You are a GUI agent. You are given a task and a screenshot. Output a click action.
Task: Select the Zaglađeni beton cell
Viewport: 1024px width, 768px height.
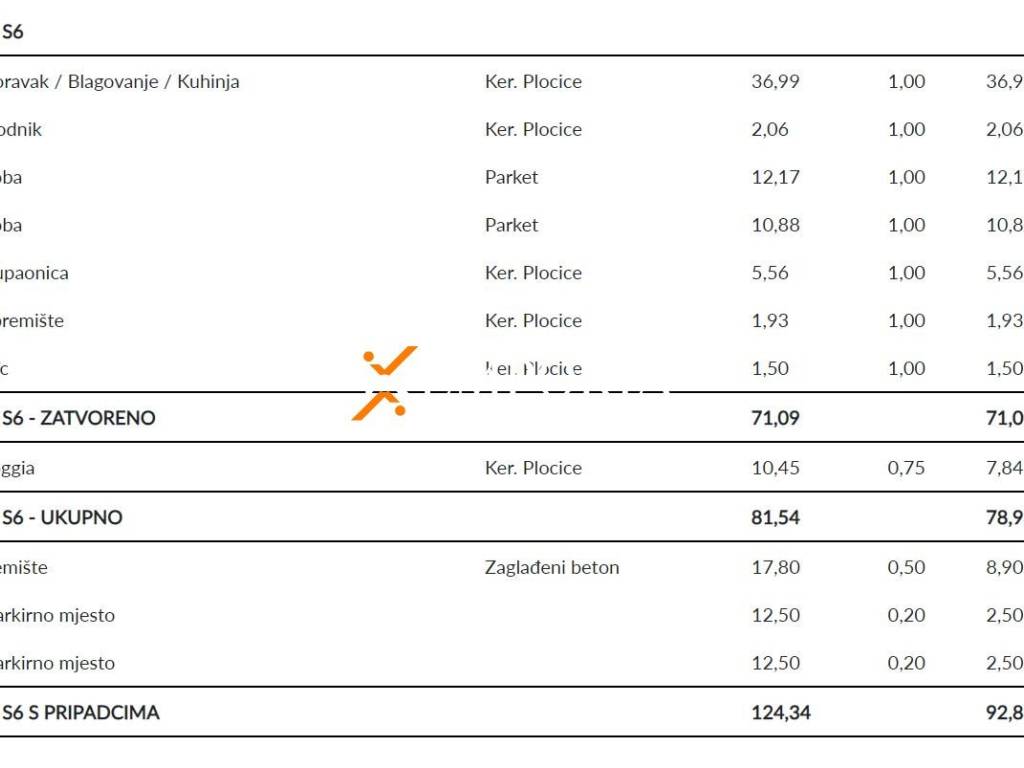point(552,567)
